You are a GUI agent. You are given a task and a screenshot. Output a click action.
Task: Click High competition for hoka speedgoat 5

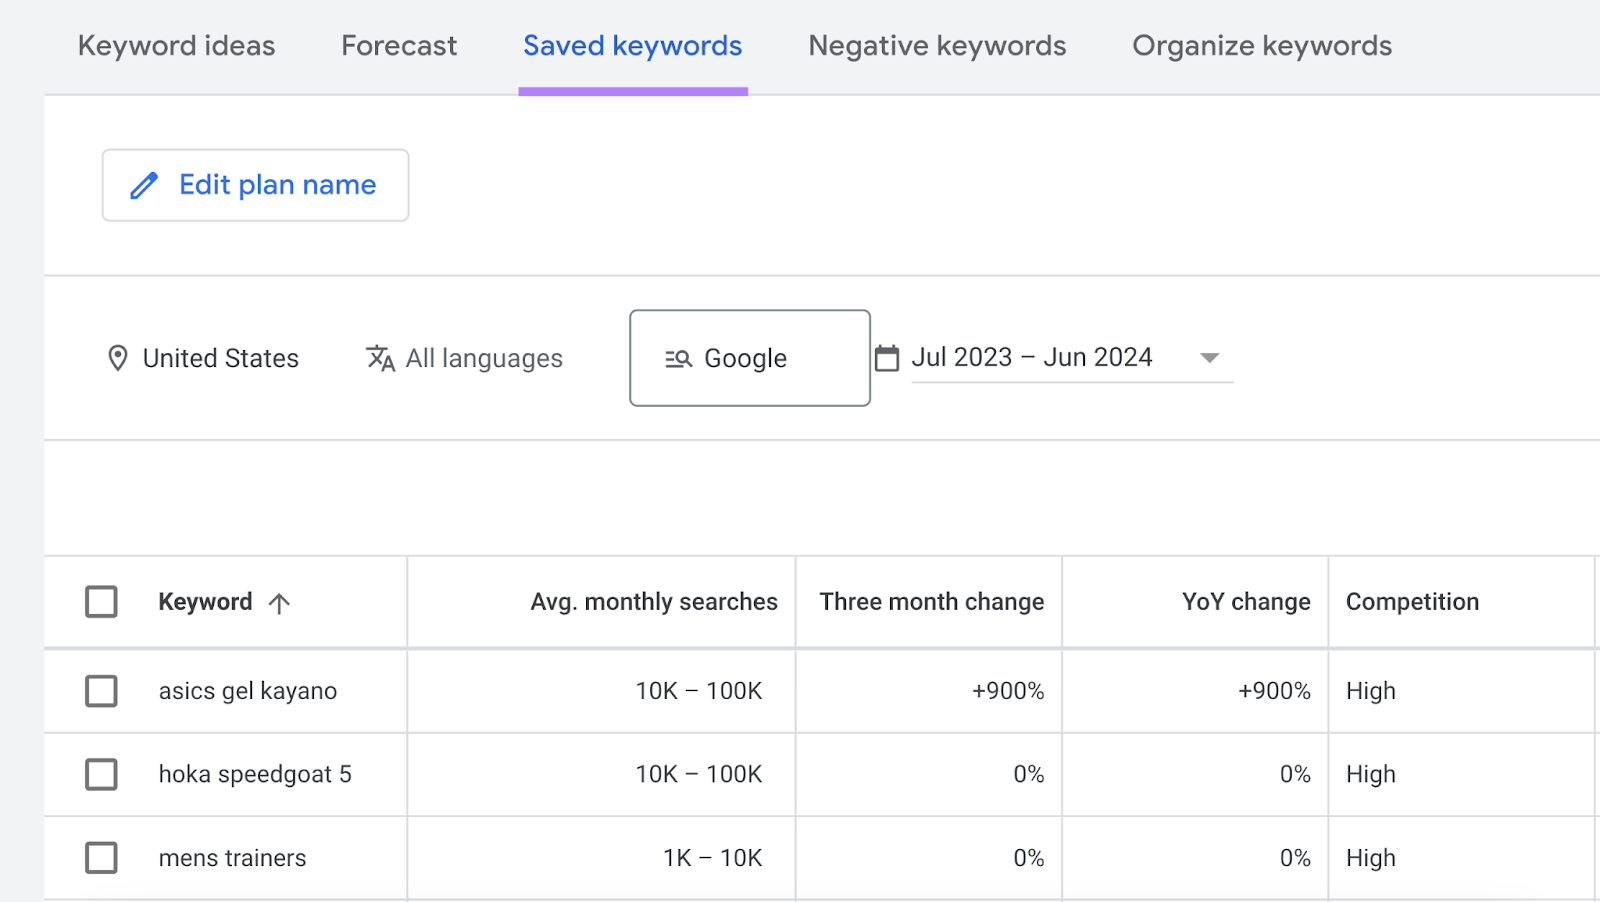point(1371,774)
